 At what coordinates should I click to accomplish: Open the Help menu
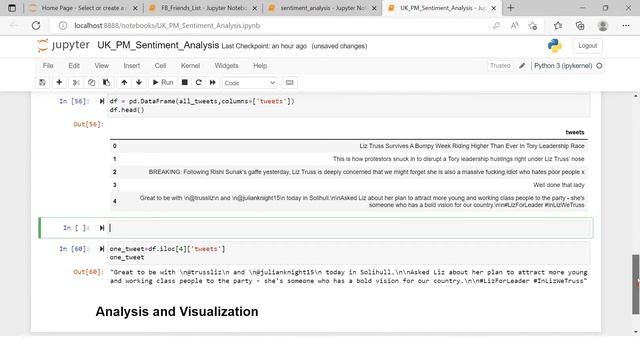click(260, 66)
